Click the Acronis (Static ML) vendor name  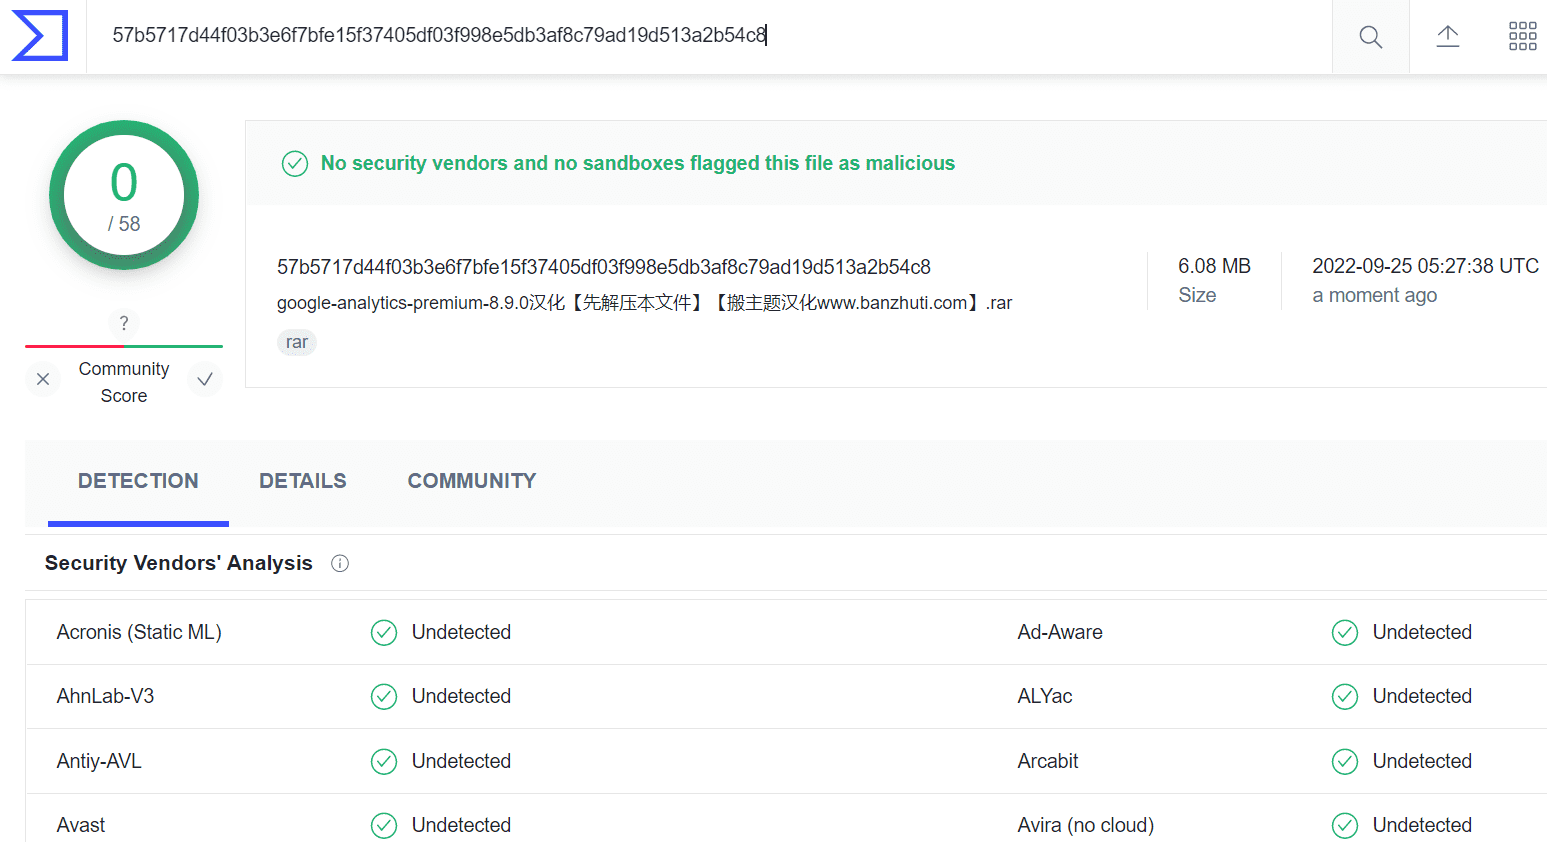click(x=139, y=632)
